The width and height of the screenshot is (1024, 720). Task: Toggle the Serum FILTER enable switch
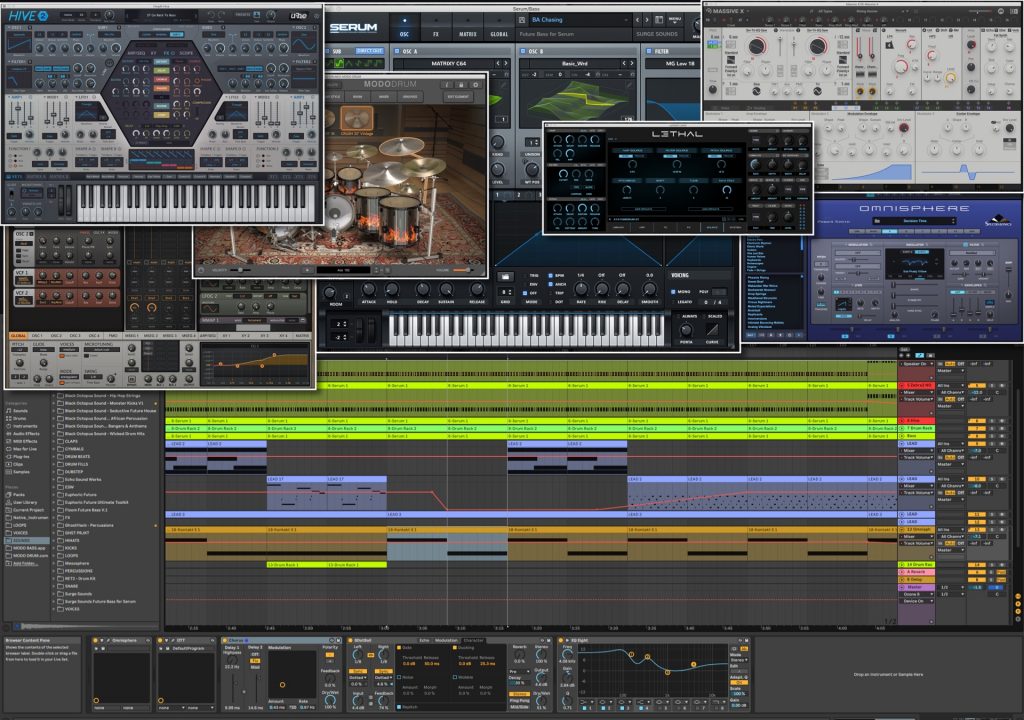point(648,51)
